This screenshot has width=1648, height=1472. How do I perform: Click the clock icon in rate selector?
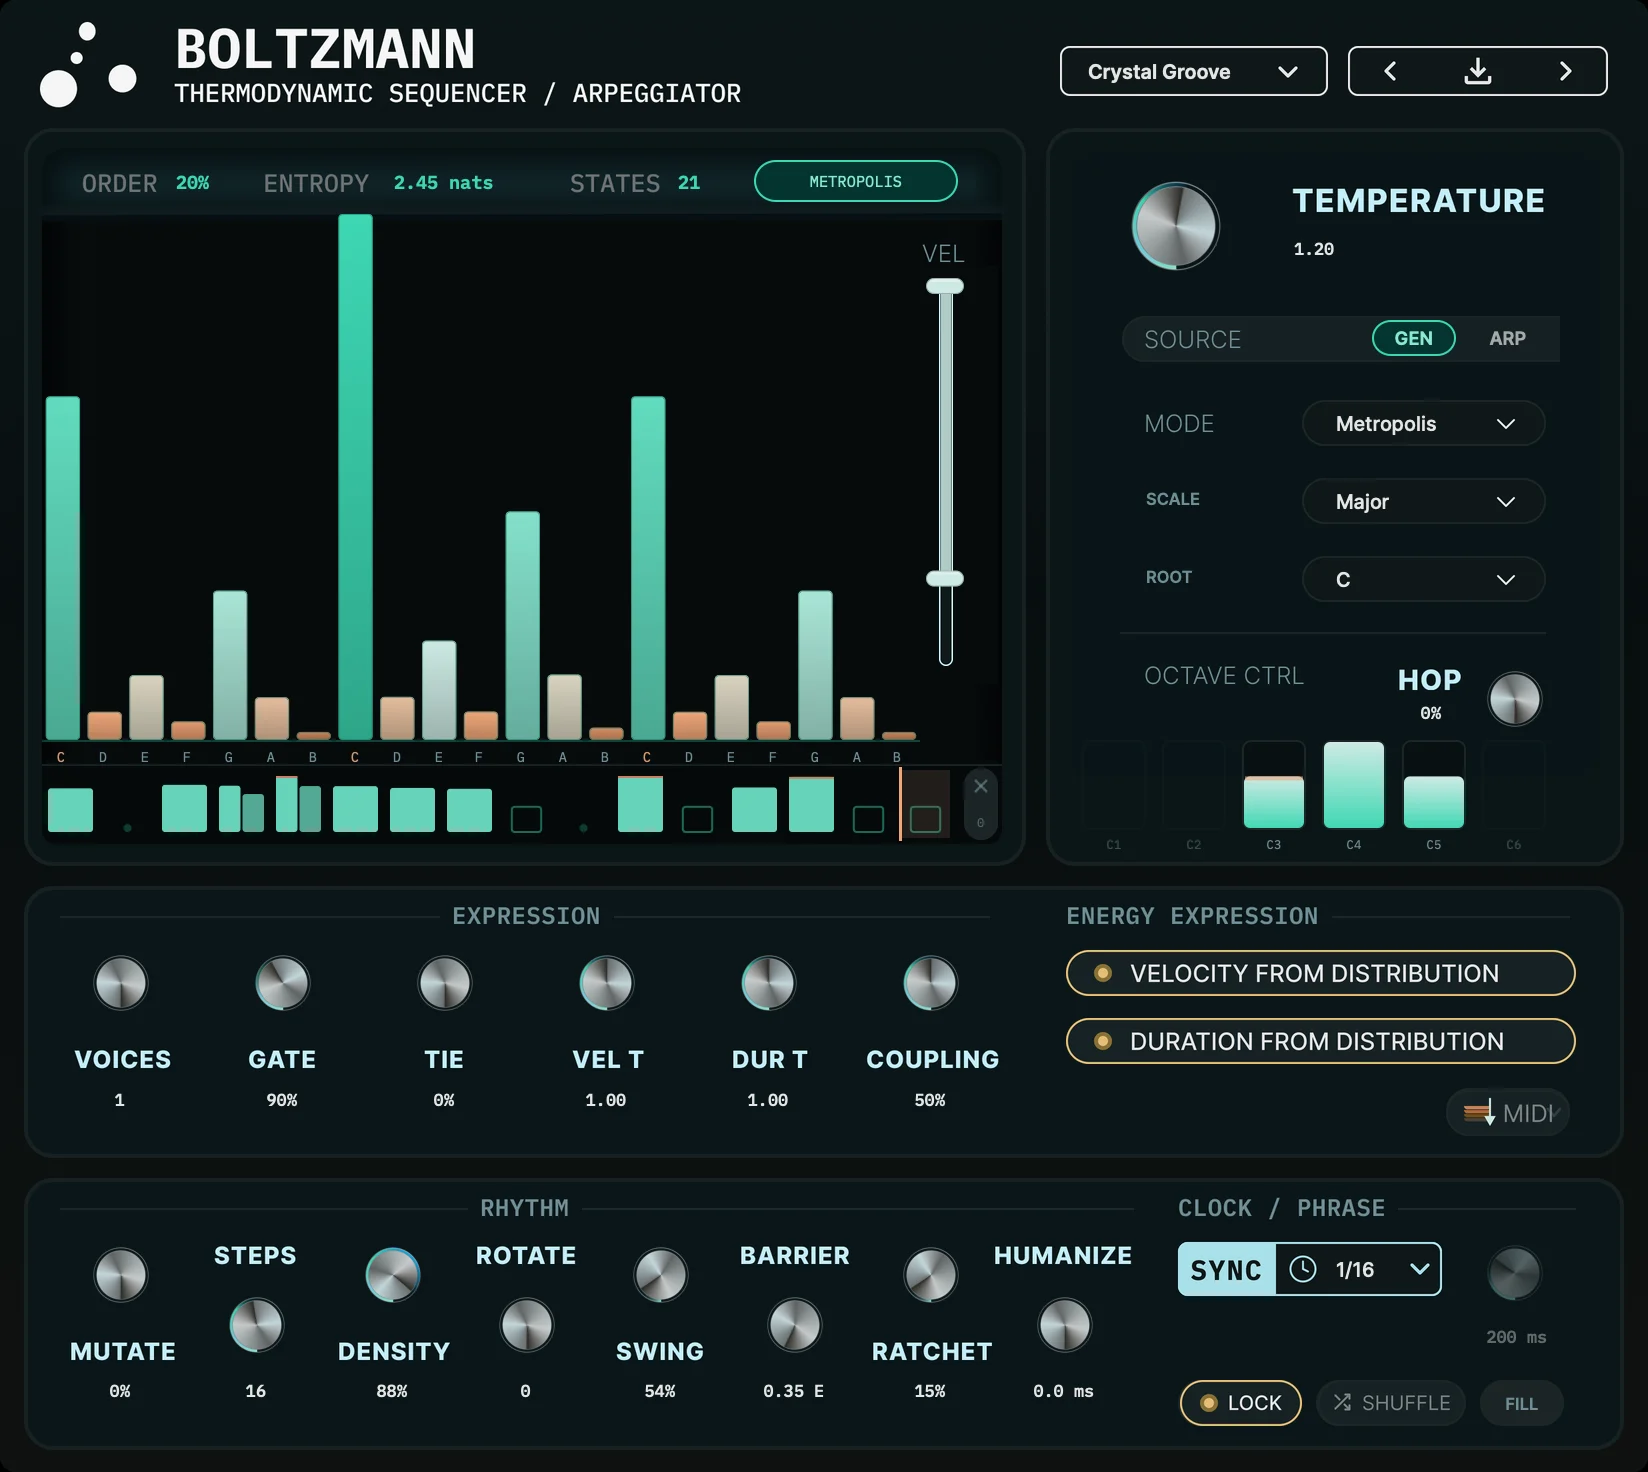pyautogui.click(x=1303, y=1269)
